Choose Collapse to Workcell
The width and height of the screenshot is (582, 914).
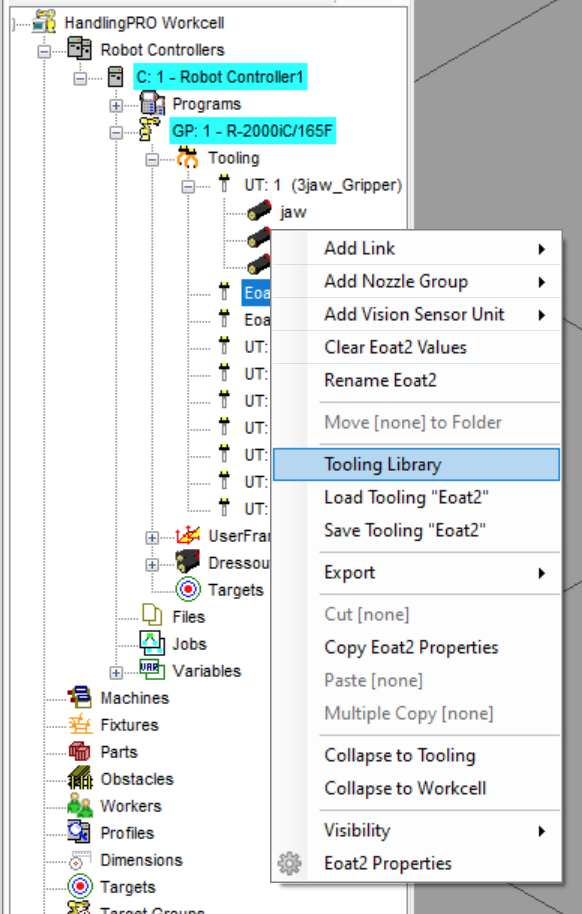(x=416, y=789)
